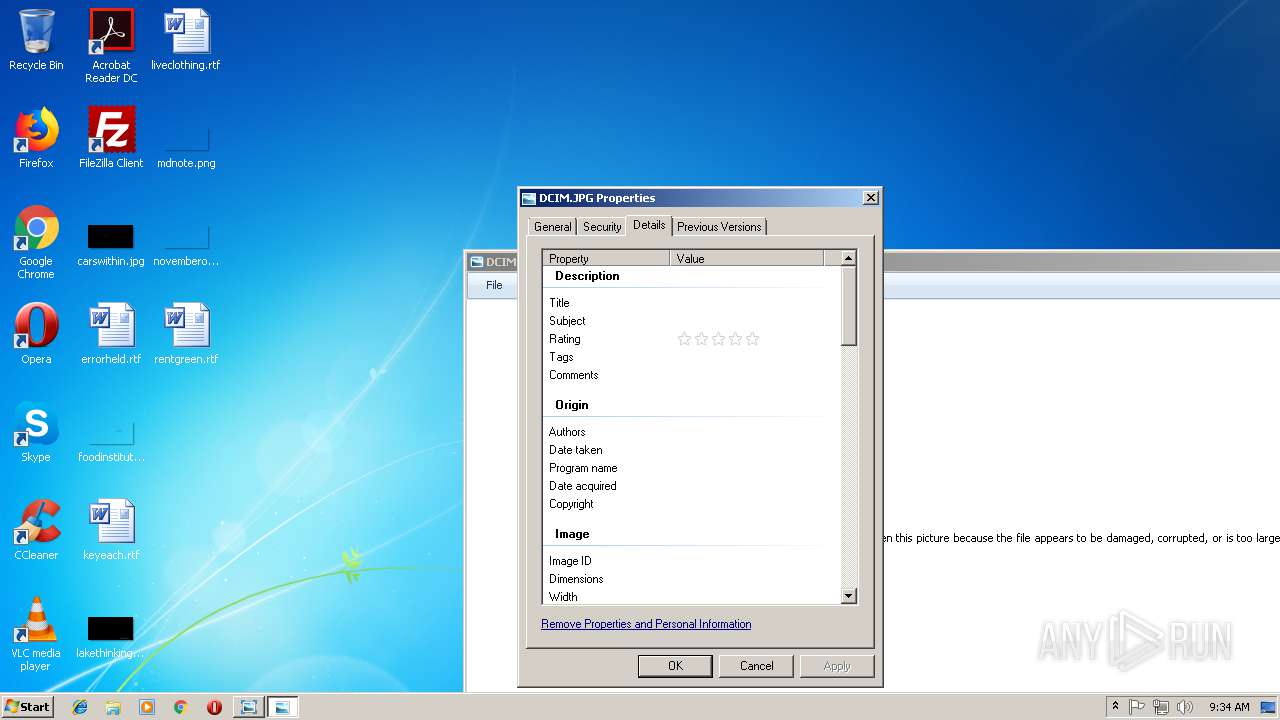Click the scroll down arrow in property list
Viewport: 1280px width, 720px height.
[848, 596]
